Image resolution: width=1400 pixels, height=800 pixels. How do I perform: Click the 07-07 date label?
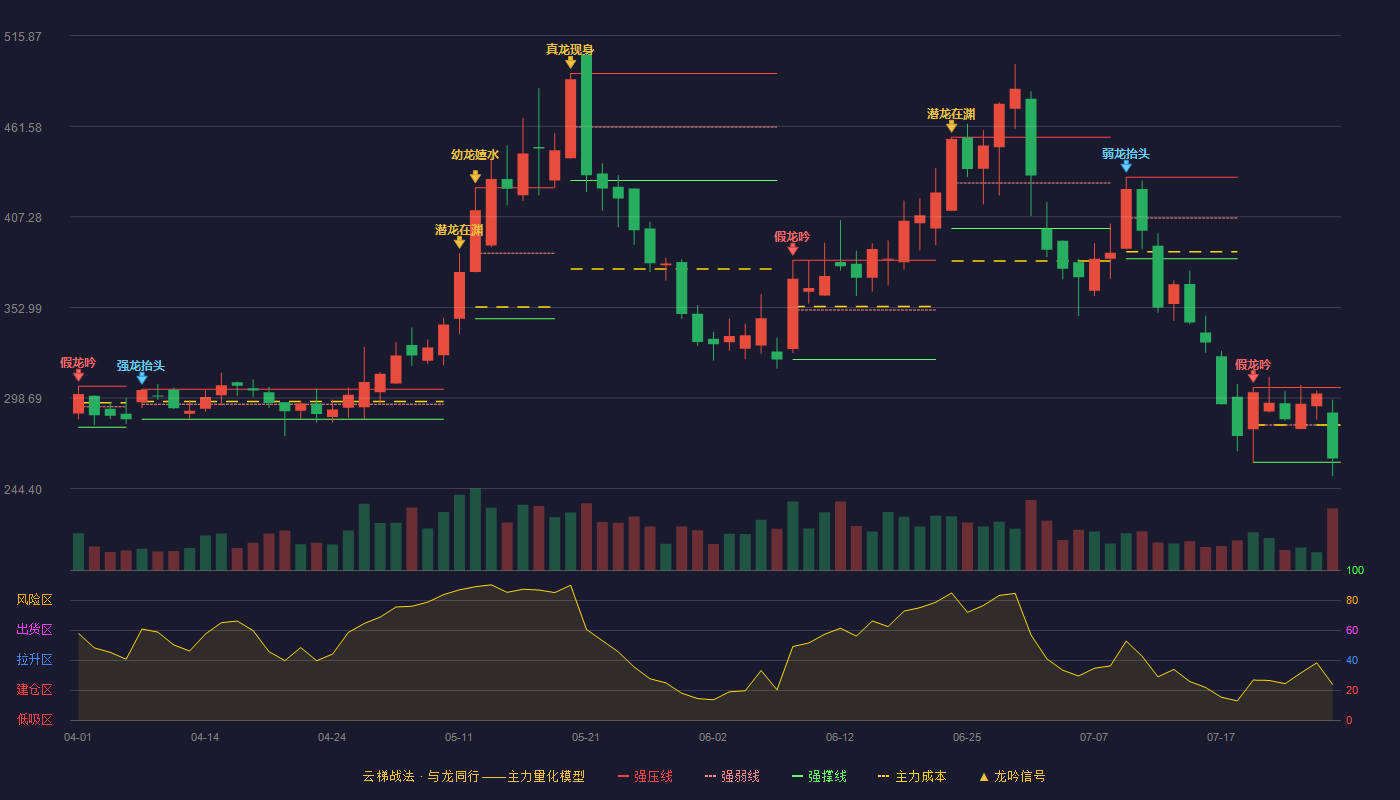pos(1094,737)
